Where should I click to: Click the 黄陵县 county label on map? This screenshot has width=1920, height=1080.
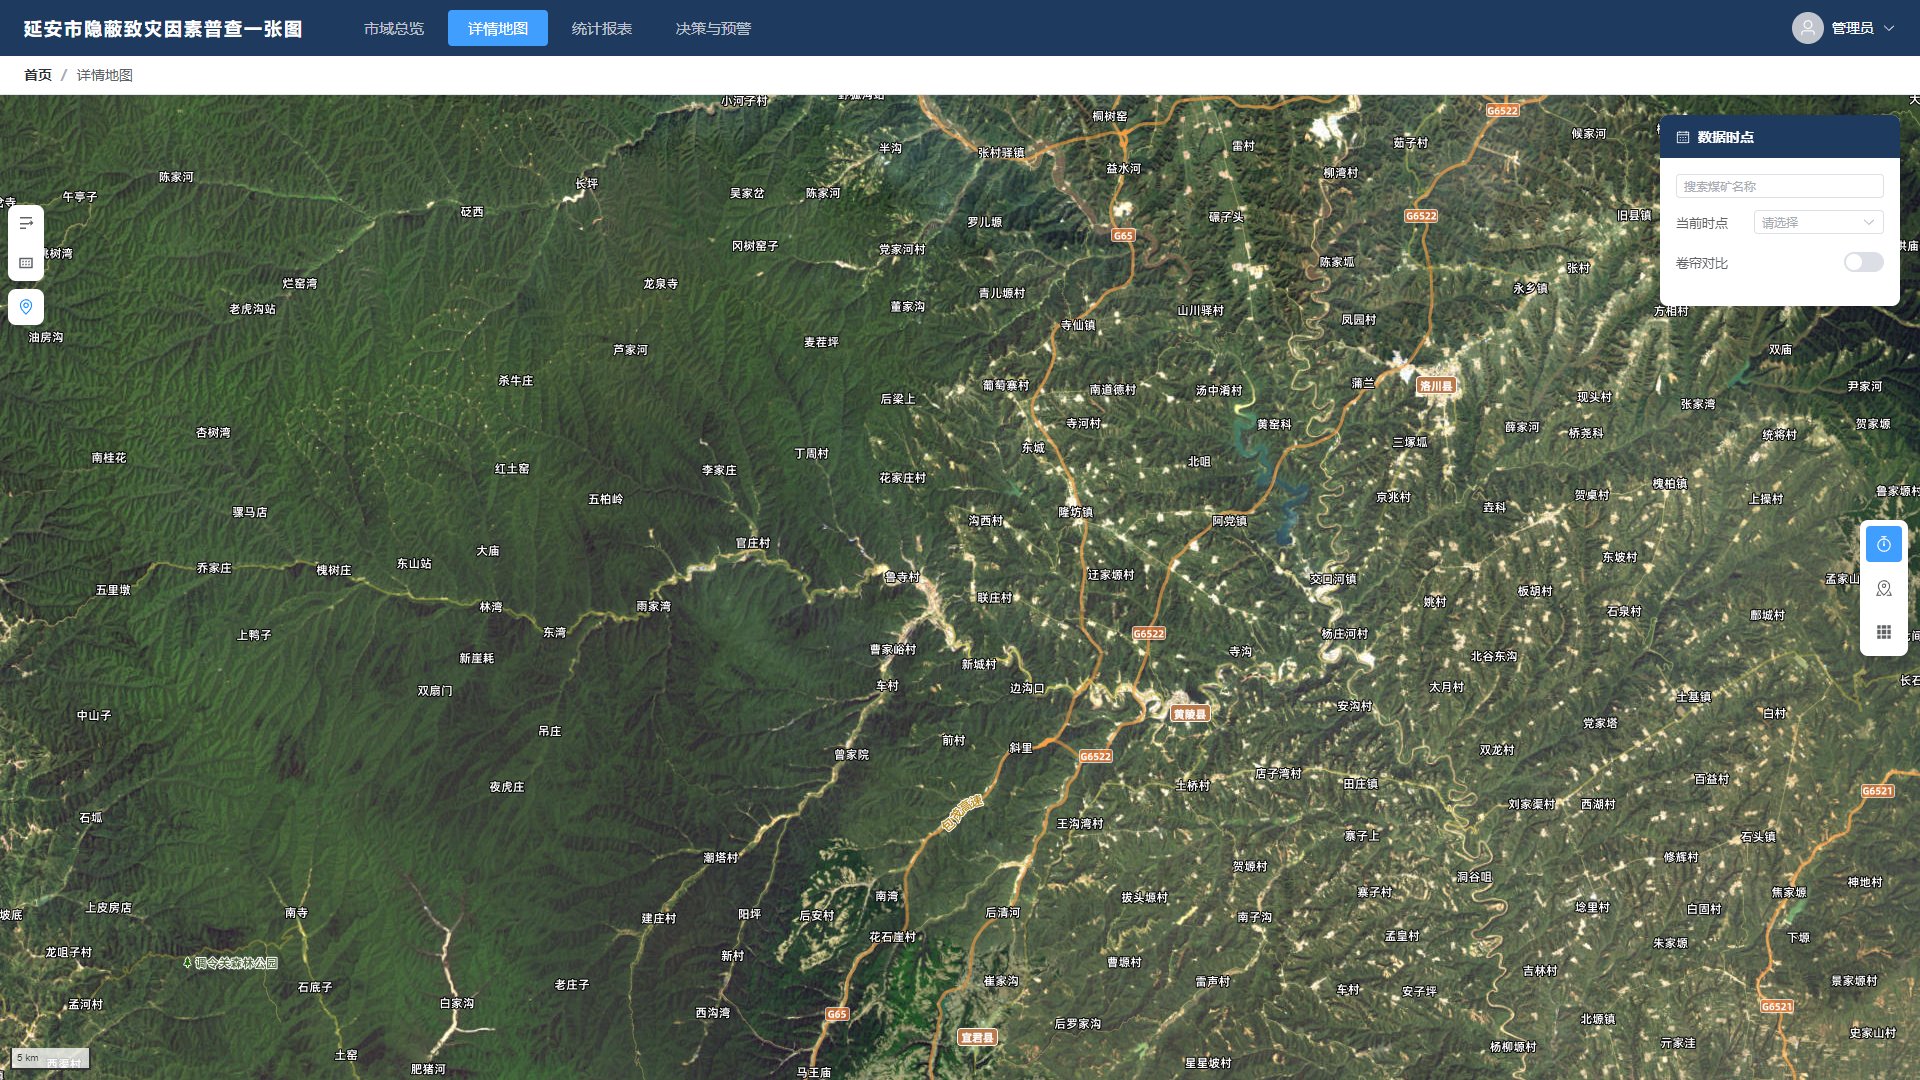click(1190, 714)
